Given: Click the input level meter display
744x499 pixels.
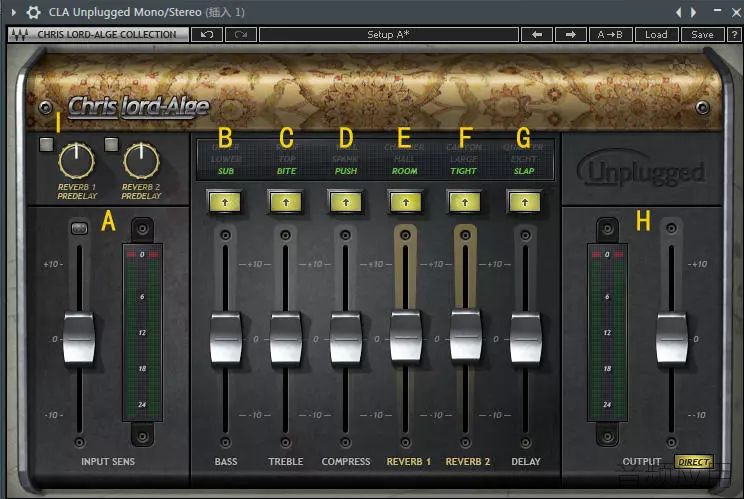Looking at the screenshot, I should click(x=142, y=332).
